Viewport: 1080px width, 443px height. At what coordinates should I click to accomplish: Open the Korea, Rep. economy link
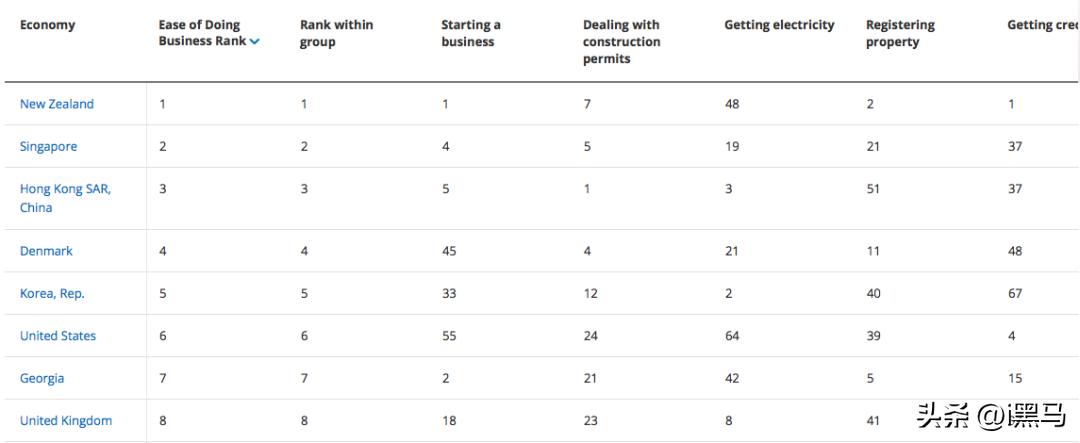[x=52, y=293]
